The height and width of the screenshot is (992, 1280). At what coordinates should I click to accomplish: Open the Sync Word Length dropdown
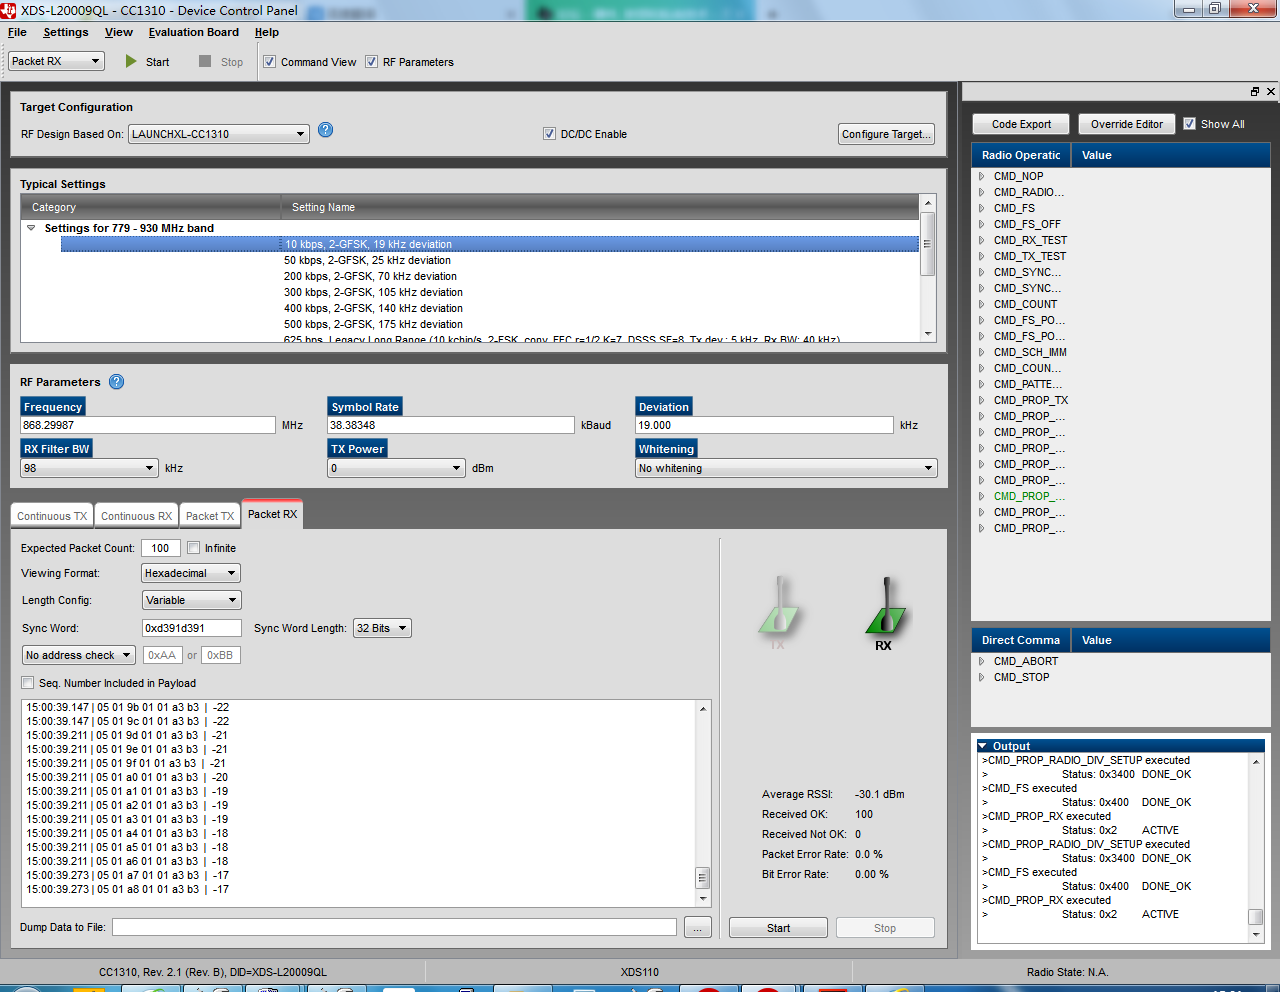382,628
